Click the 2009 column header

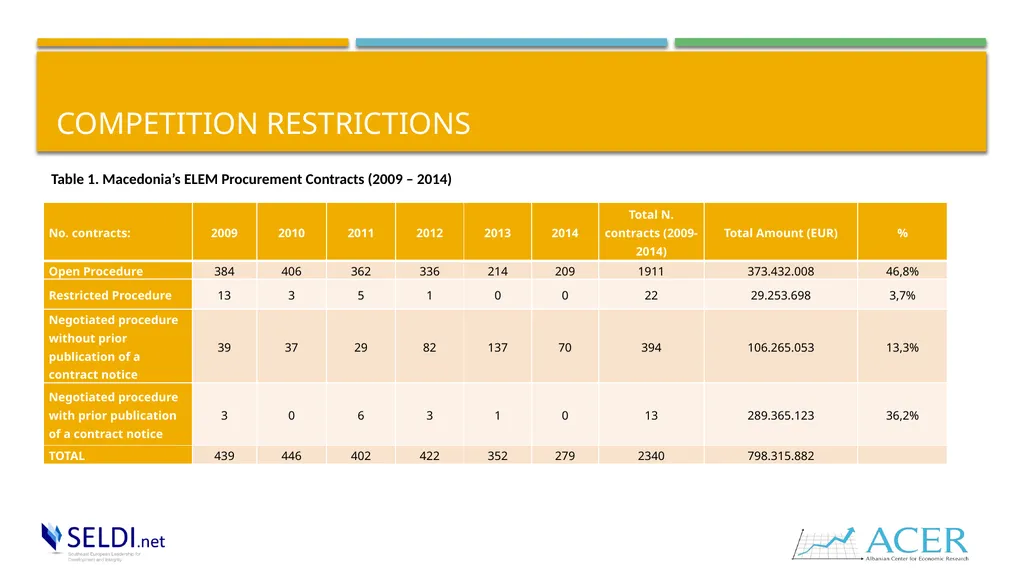tap(224, 232)
